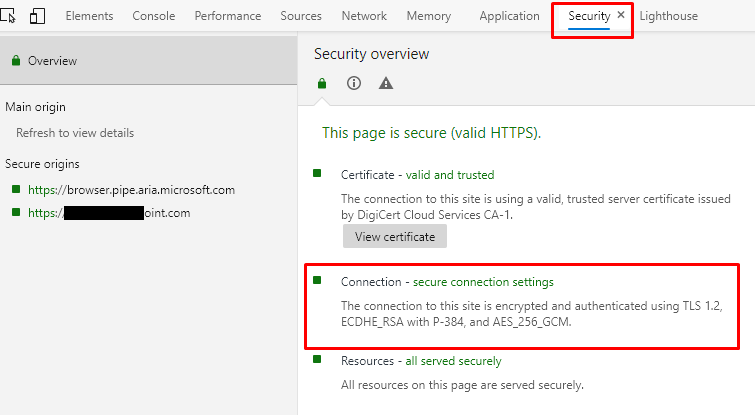Click the warning triangle icon

(386, 84)
